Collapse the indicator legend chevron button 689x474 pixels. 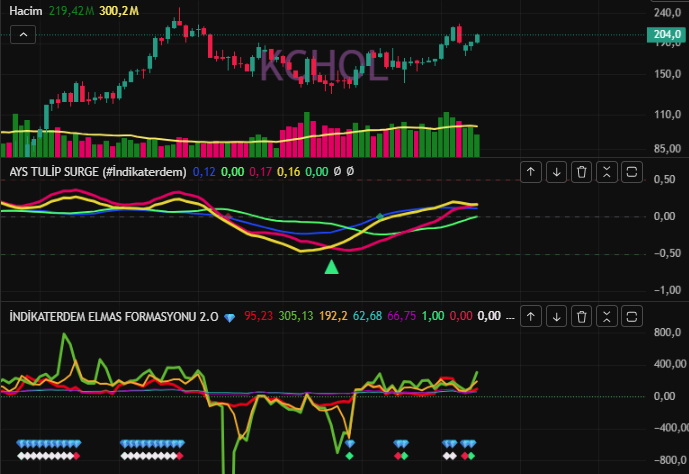click(23, 34)
